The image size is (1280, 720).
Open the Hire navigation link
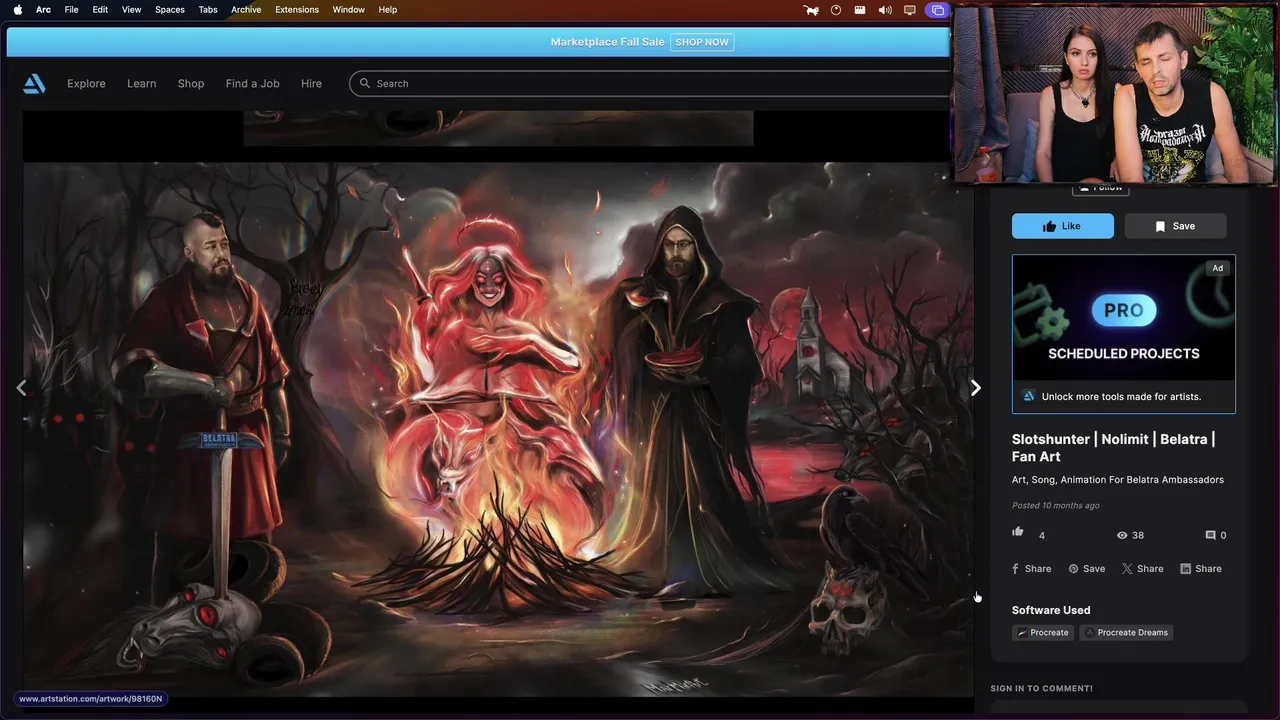point(311,84)
